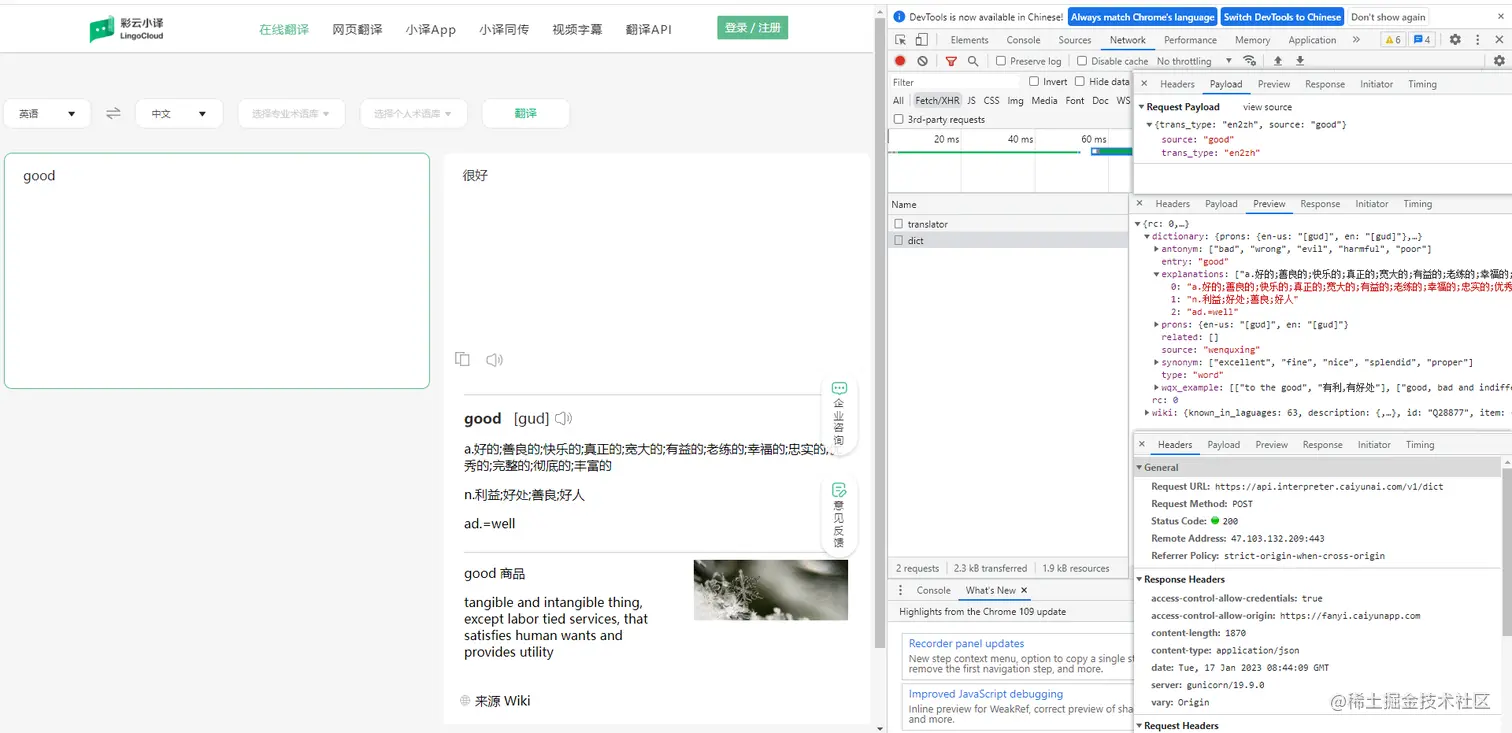Viewport: 1512px width, 733px height.
Task: Open 网页翻译 in the site navigation
Action: tap(357, 30)
